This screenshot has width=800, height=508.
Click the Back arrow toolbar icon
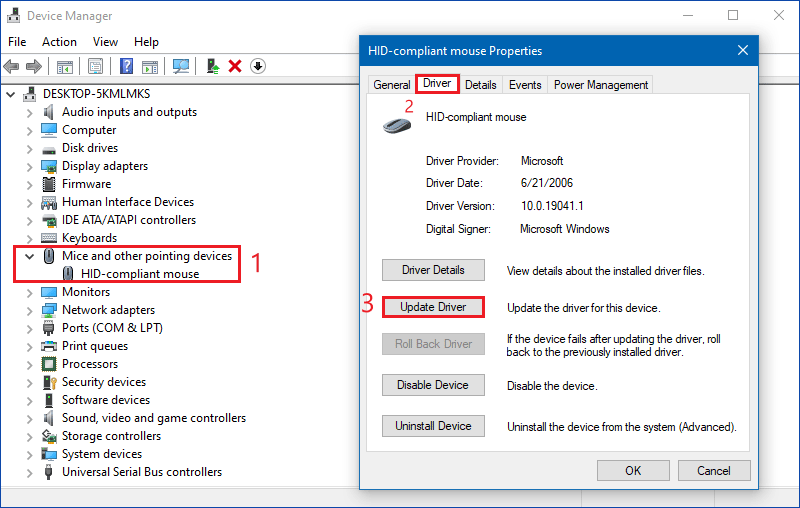click(x=11, y=66)
